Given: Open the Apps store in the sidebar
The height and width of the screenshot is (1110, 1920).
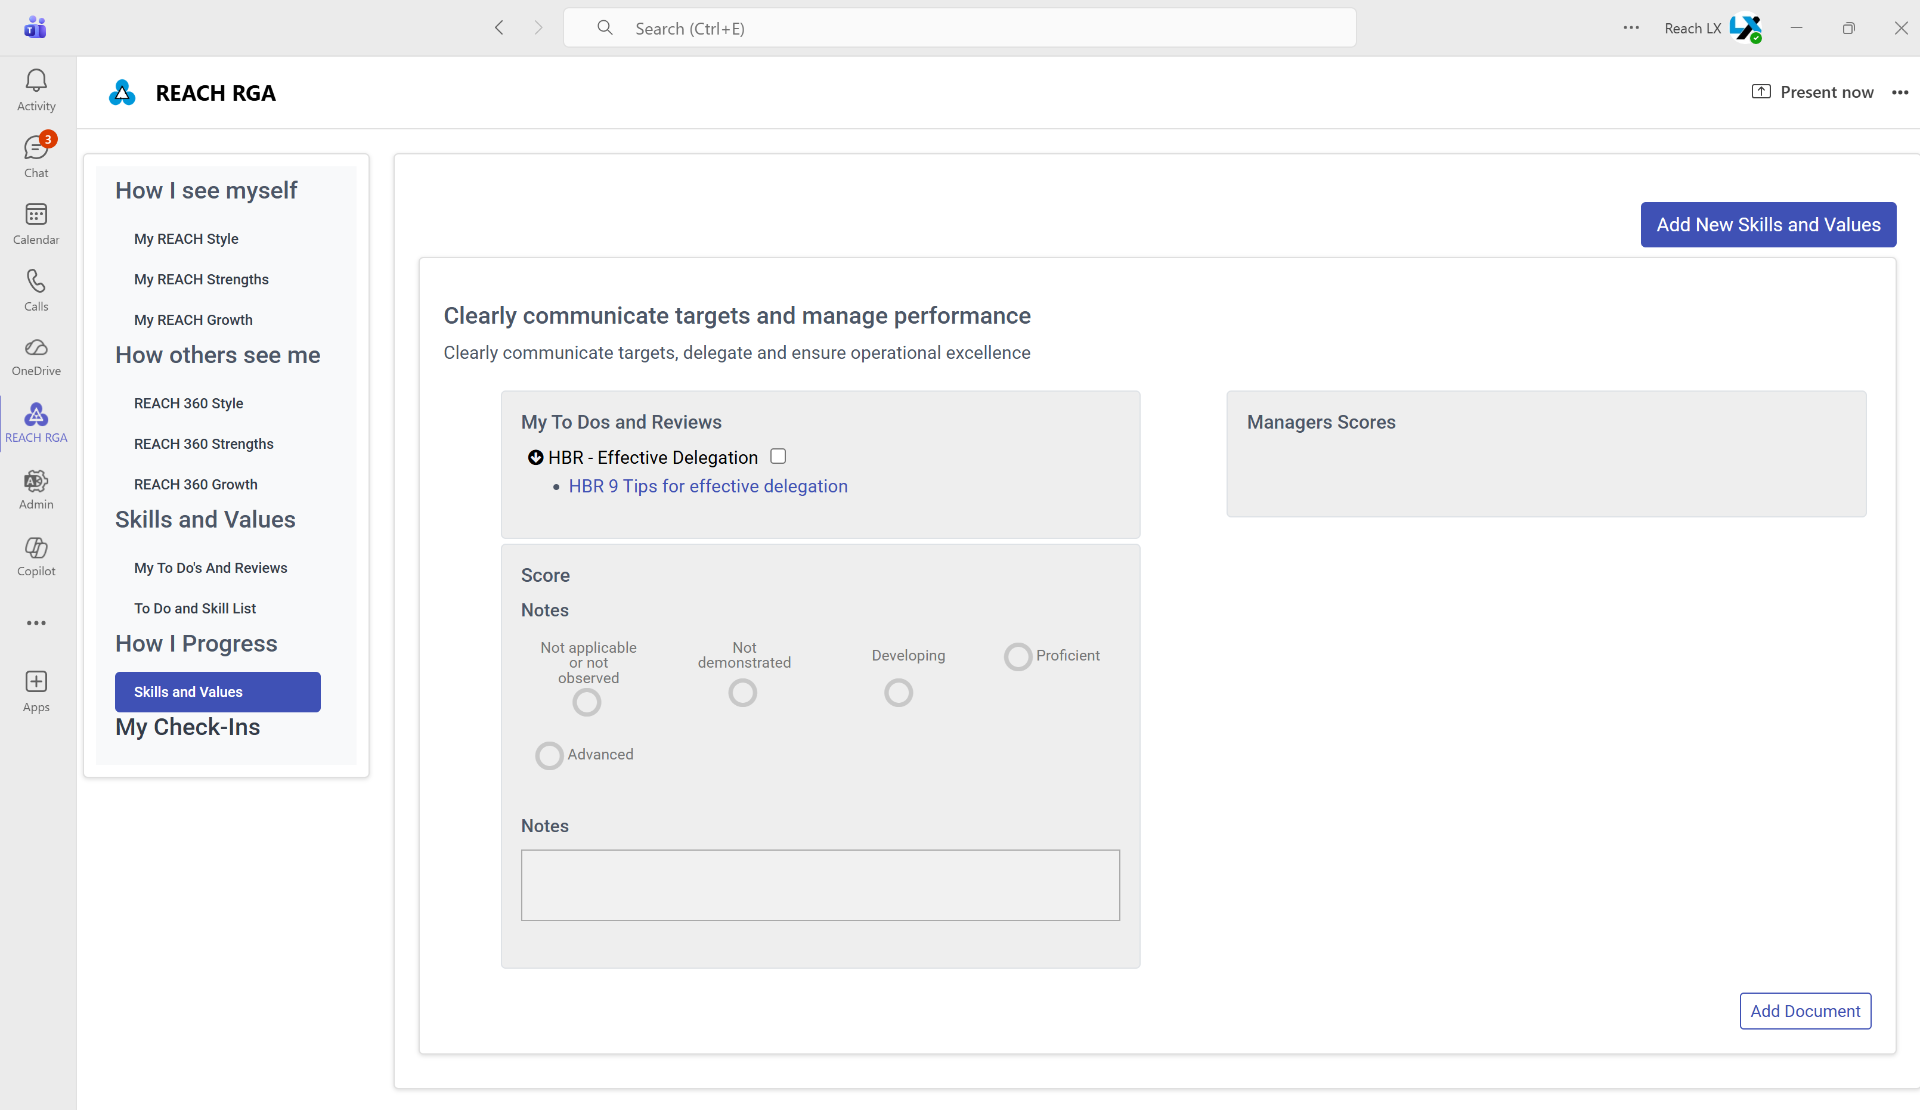Looking at the screenshot, I should [36, 689].
